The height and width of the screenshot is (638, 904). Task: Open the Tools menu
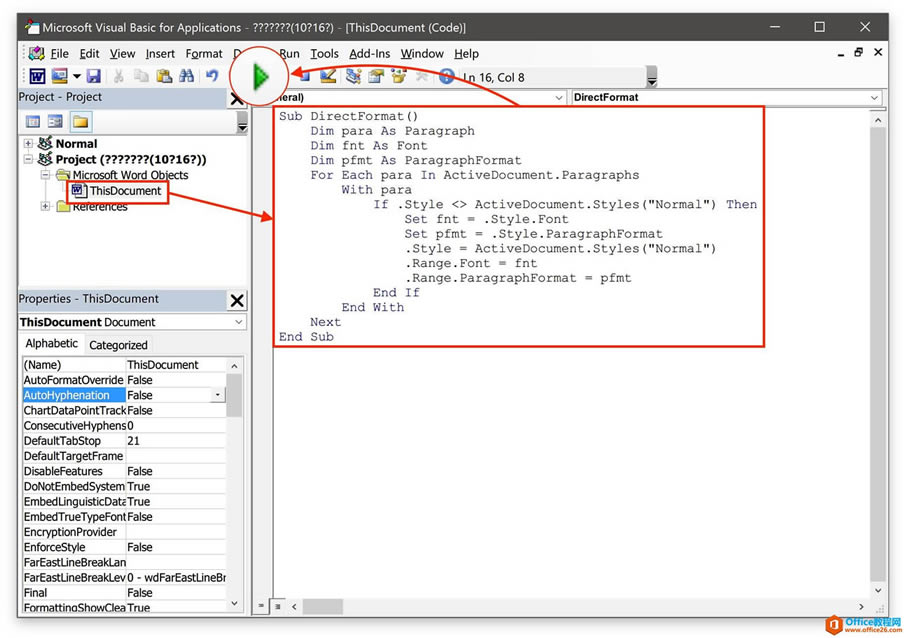[324, 54]
